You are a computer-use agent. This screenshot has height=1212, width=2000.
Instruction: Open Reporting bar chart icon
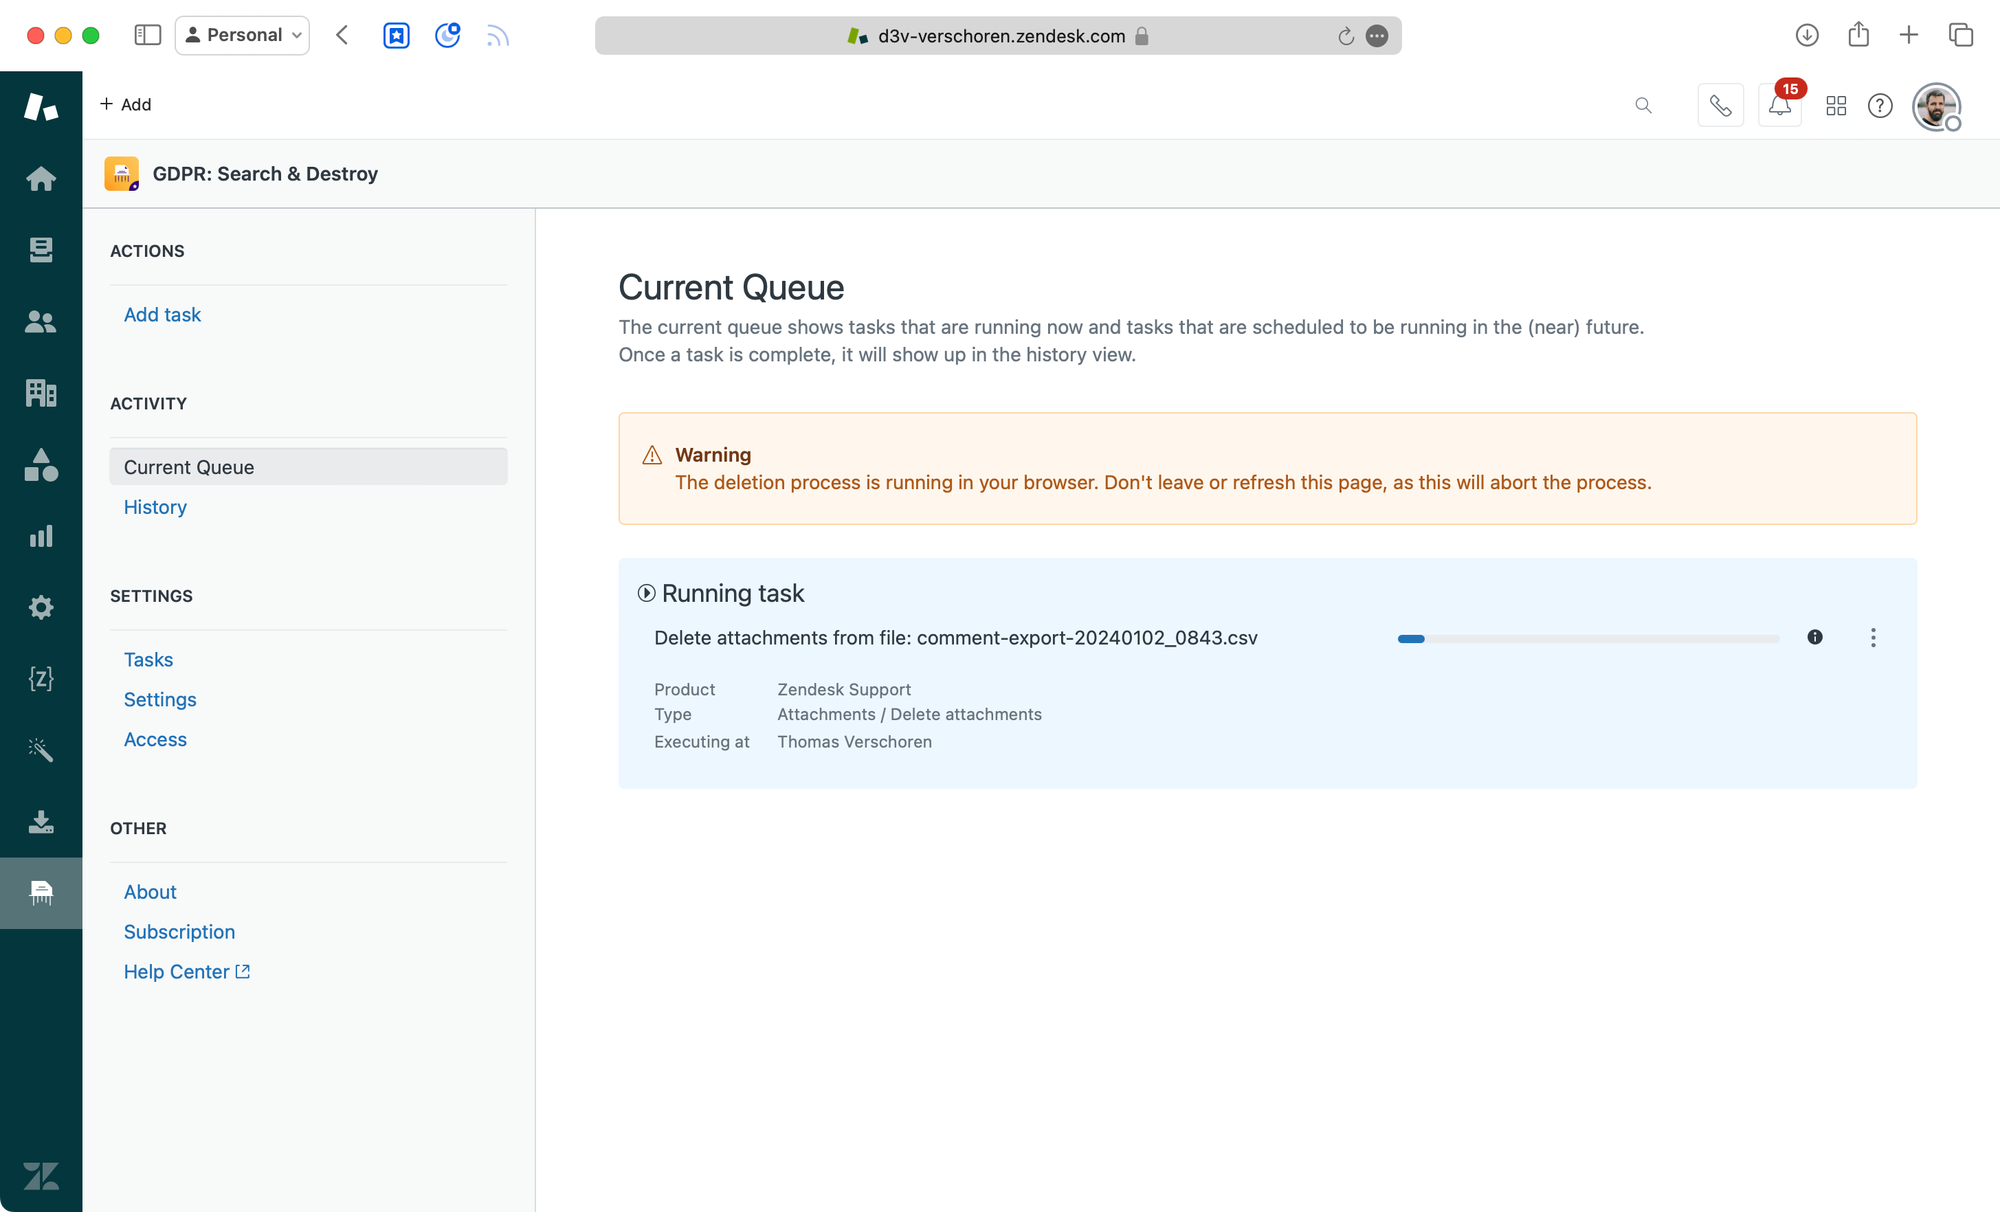[41, 536]
